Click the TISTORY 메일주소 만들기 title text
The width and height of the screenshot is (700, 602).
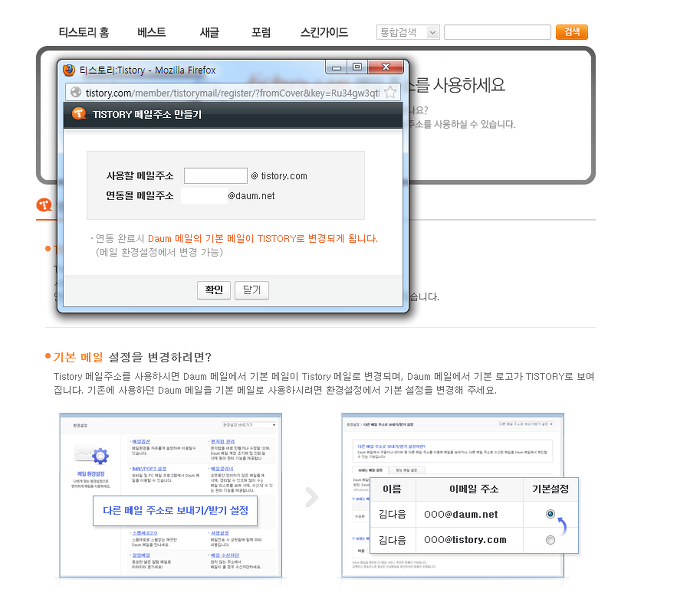click(x=147, y=115)
